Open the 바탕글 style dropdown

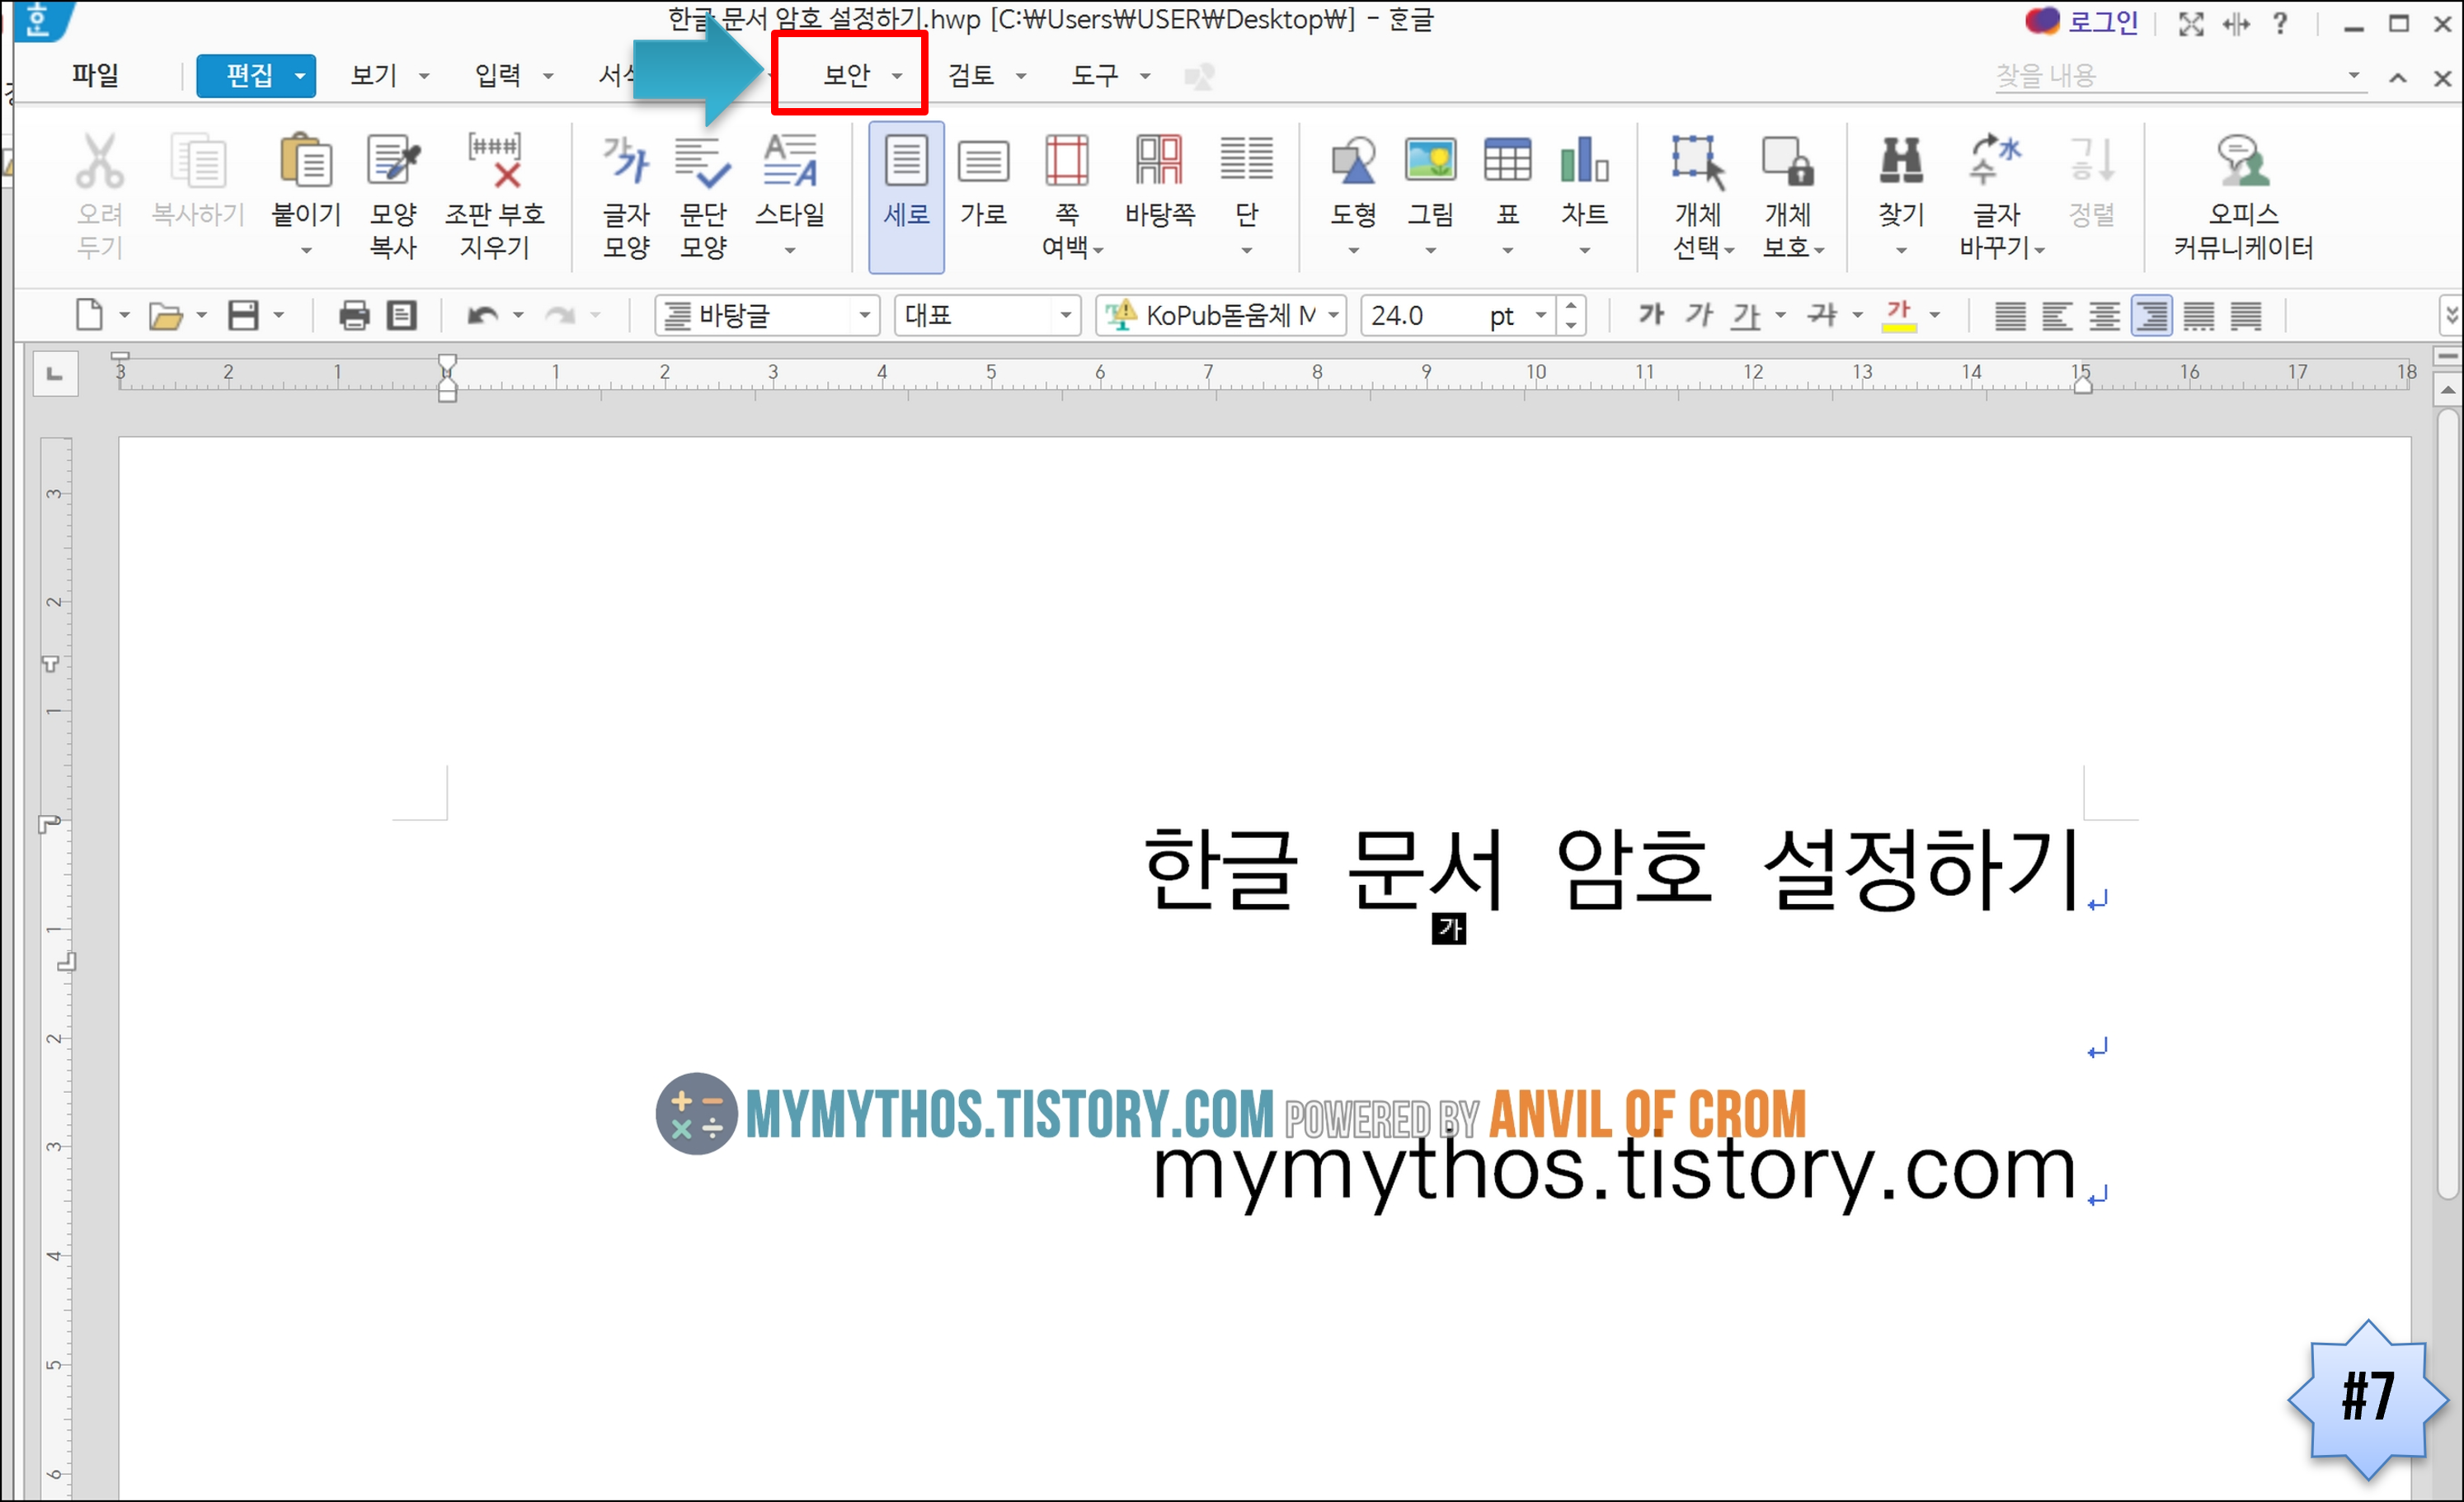pyautogui.click(x=864, y=316)
